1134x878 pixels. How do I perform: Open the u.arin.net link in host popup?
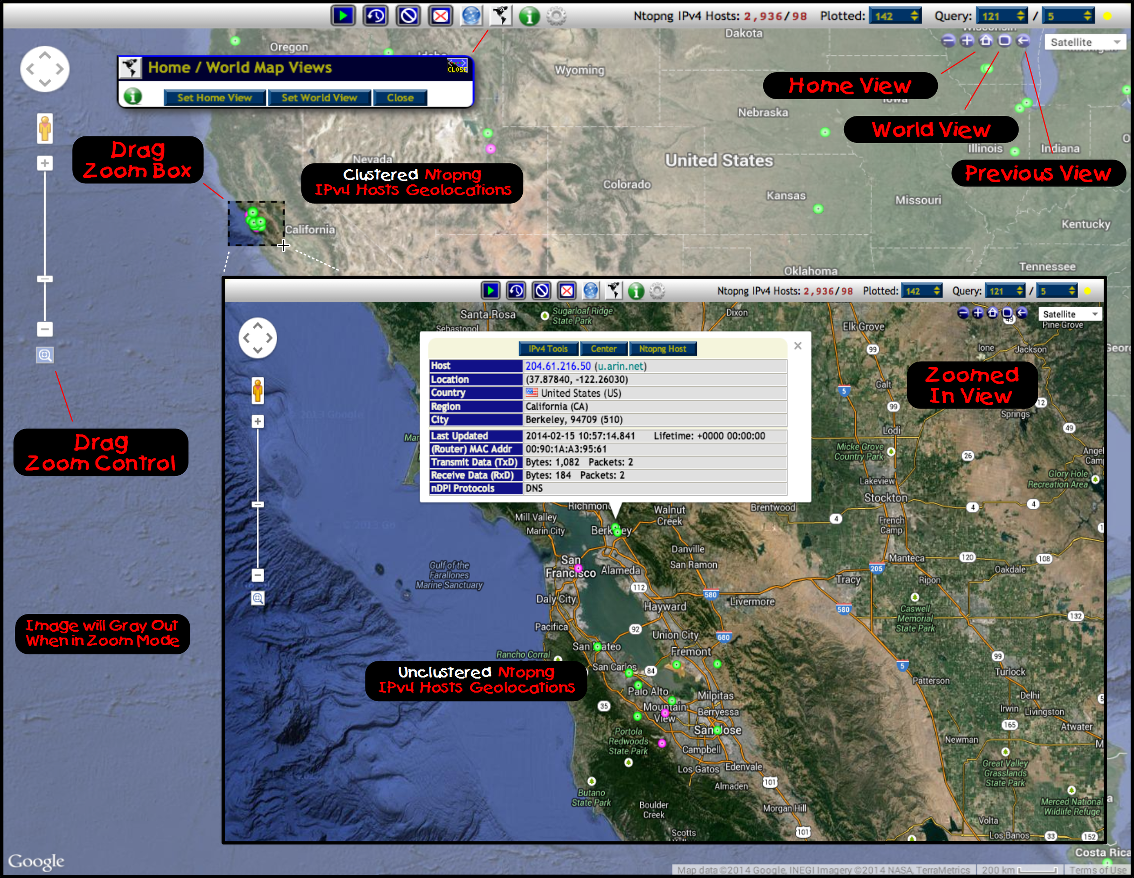(621, 366)
